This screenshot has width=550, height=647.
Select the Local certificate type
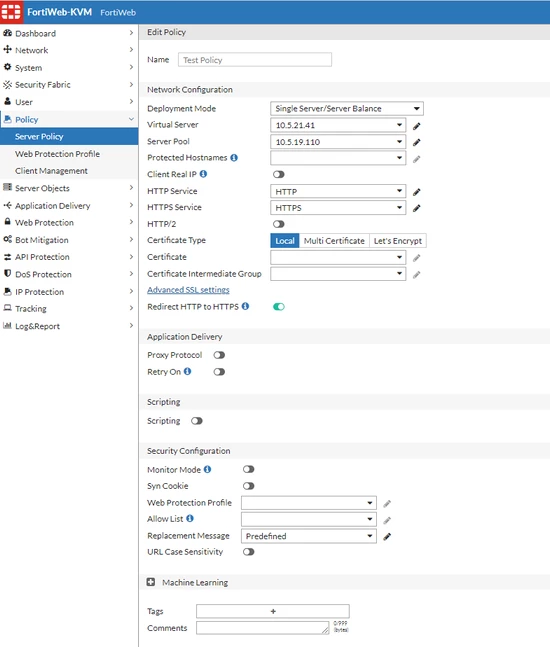(285, 241)
